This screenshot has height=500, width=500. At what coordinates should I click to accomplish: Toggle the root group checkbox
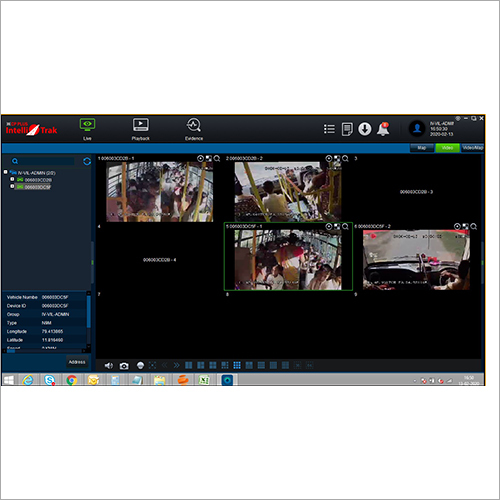[6, 172]
